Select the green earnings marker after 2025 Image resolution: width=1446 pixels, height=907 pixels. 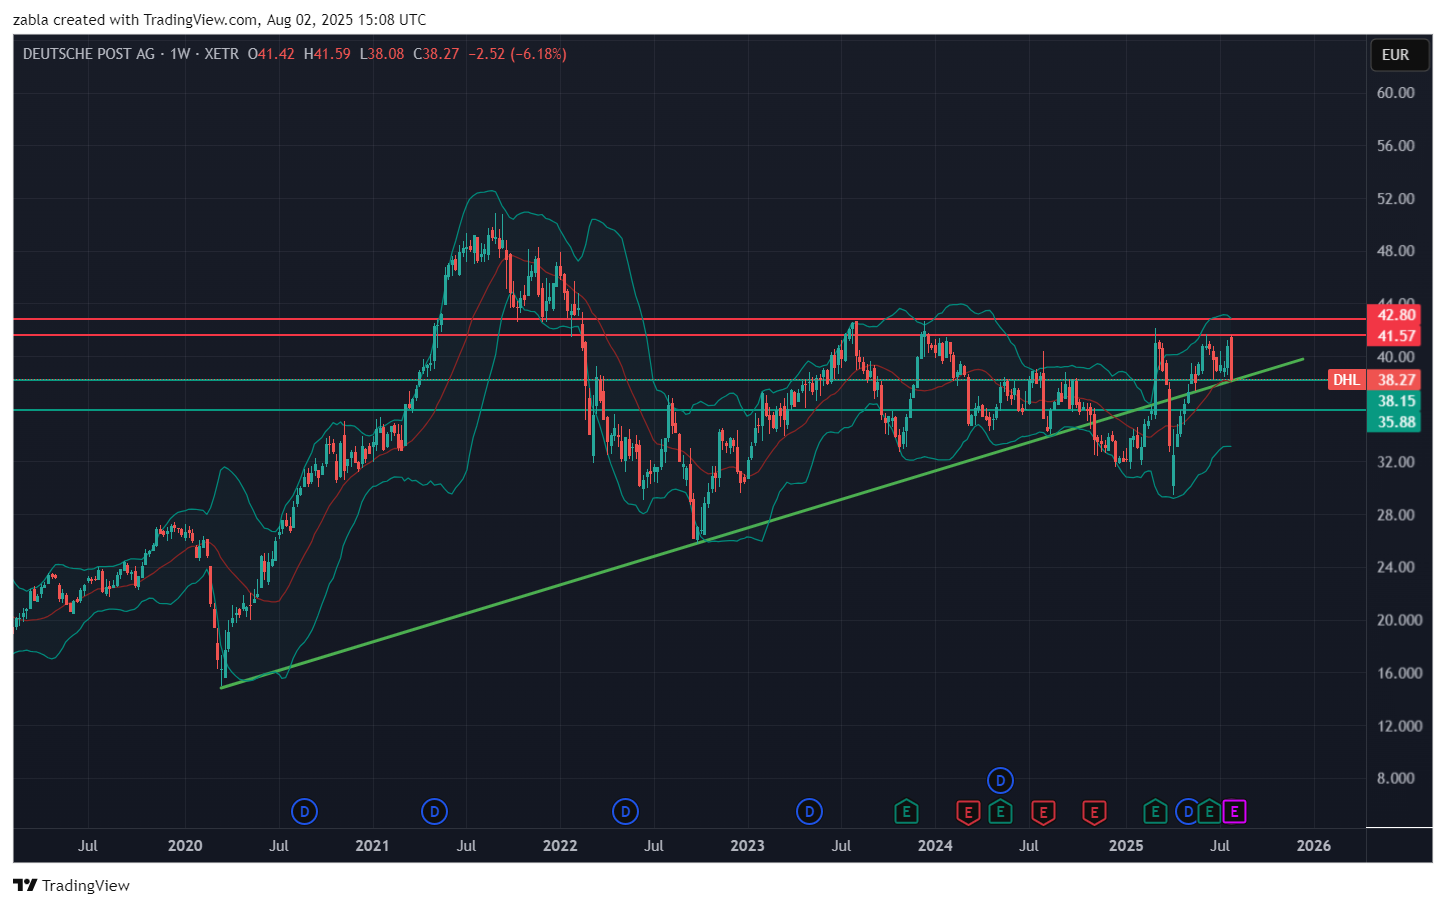[x=1155, y=811]
